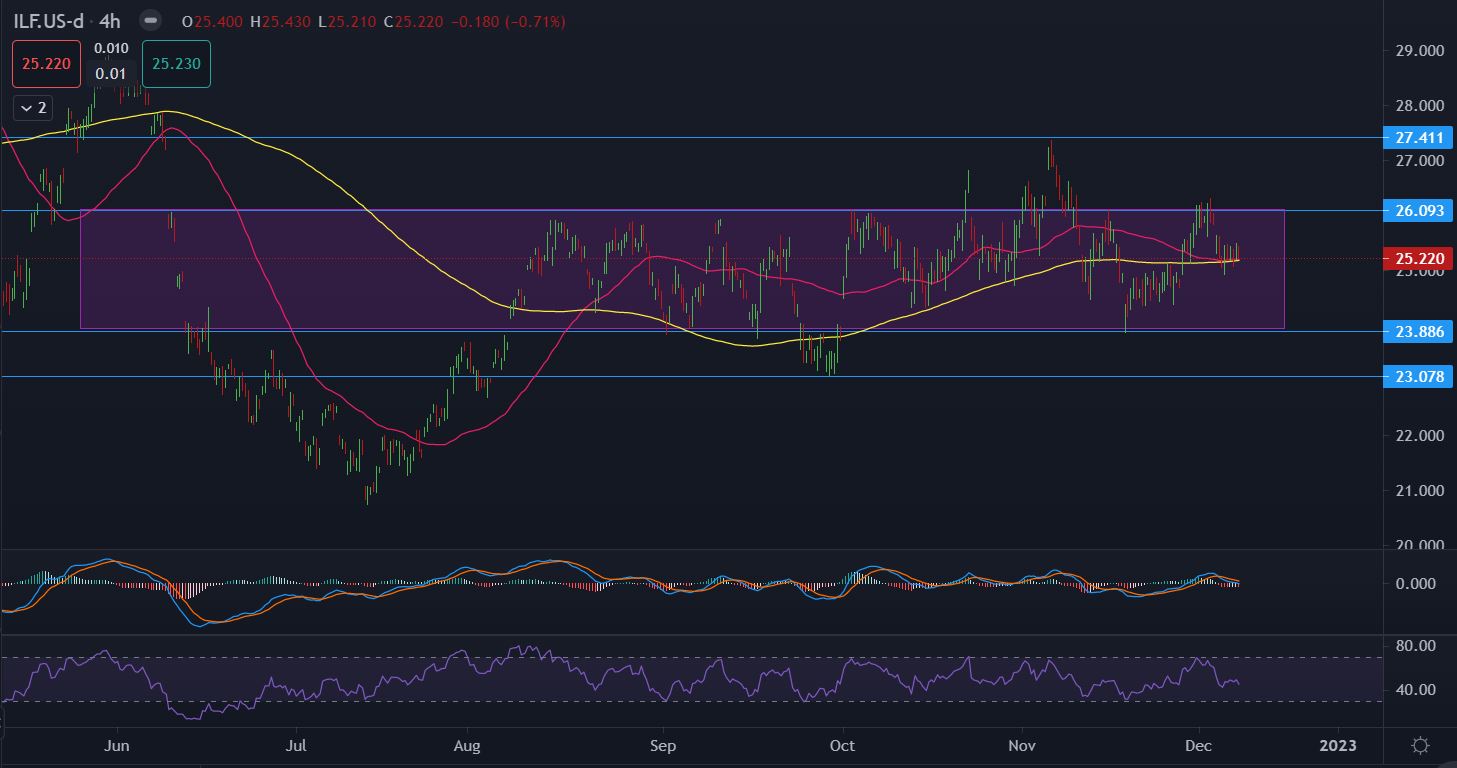Click the 0.01 order quantity field

(x=110, y=73)
